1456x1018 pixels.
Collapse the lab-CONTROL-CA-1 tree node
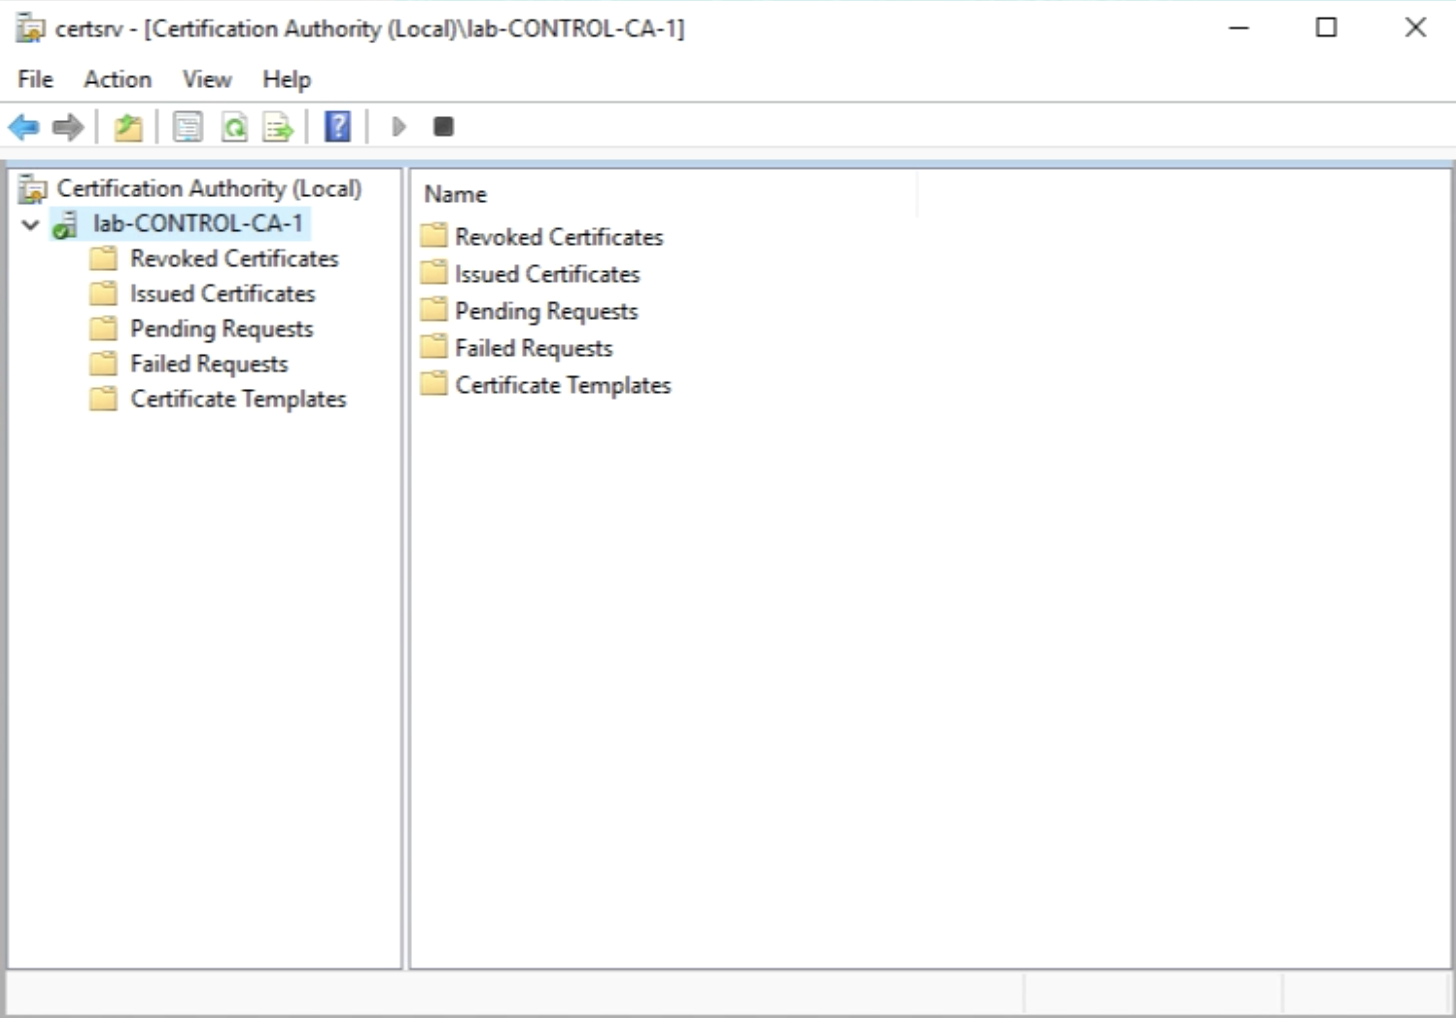pyautogui.click(x=31, y=225)
